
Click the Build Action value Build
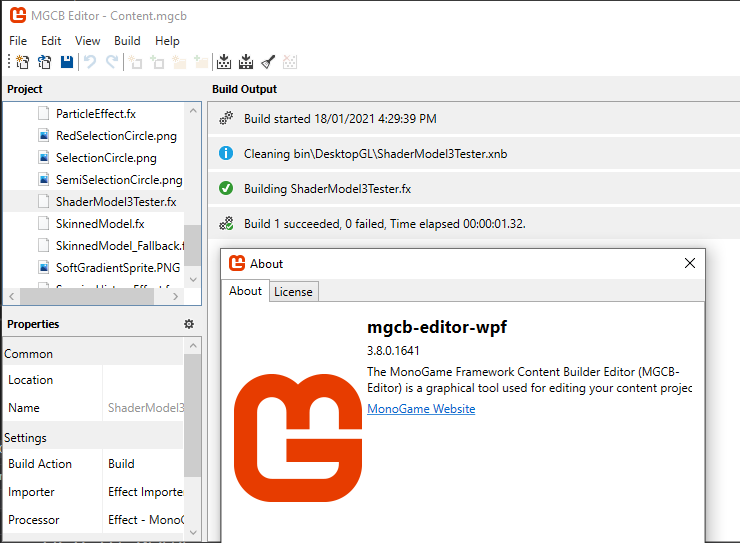[121, 464]
